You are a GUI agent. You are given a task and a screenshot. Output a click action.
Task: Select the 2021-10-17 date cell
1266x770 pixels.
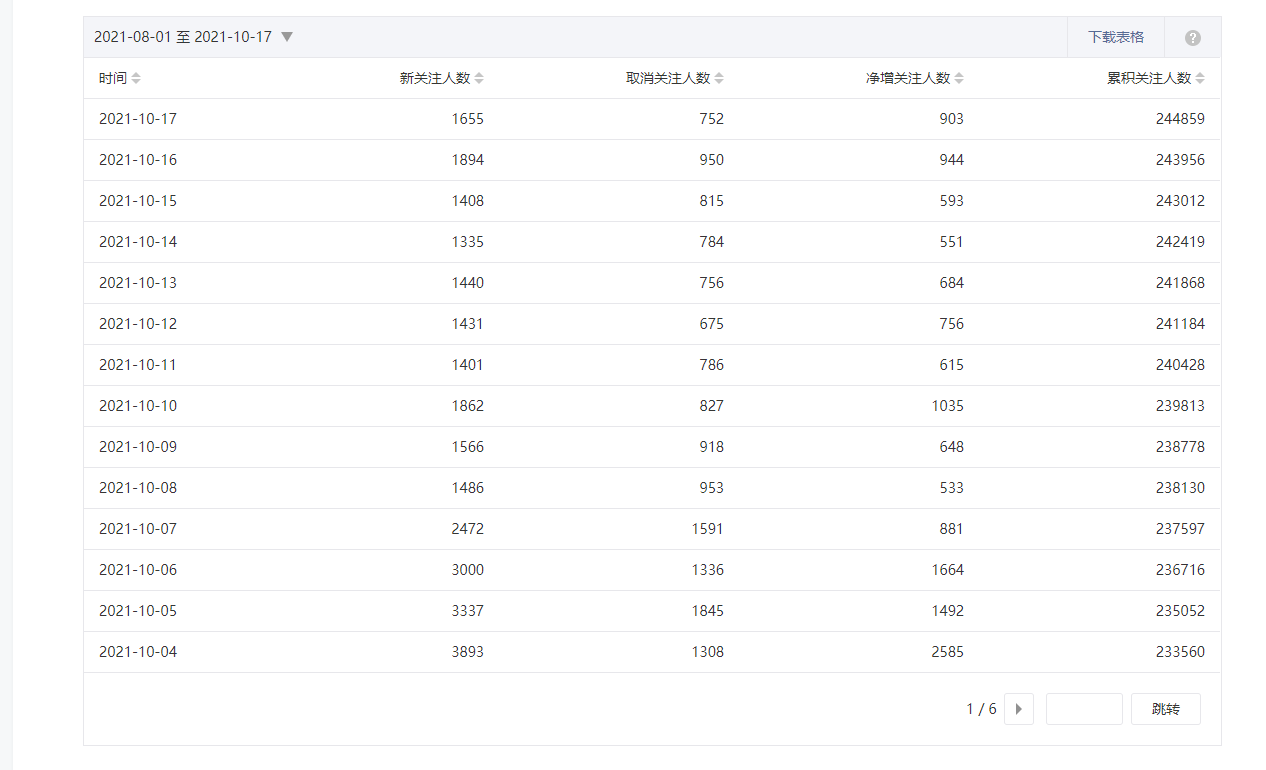pyautogui.click(x=138, y=119)
